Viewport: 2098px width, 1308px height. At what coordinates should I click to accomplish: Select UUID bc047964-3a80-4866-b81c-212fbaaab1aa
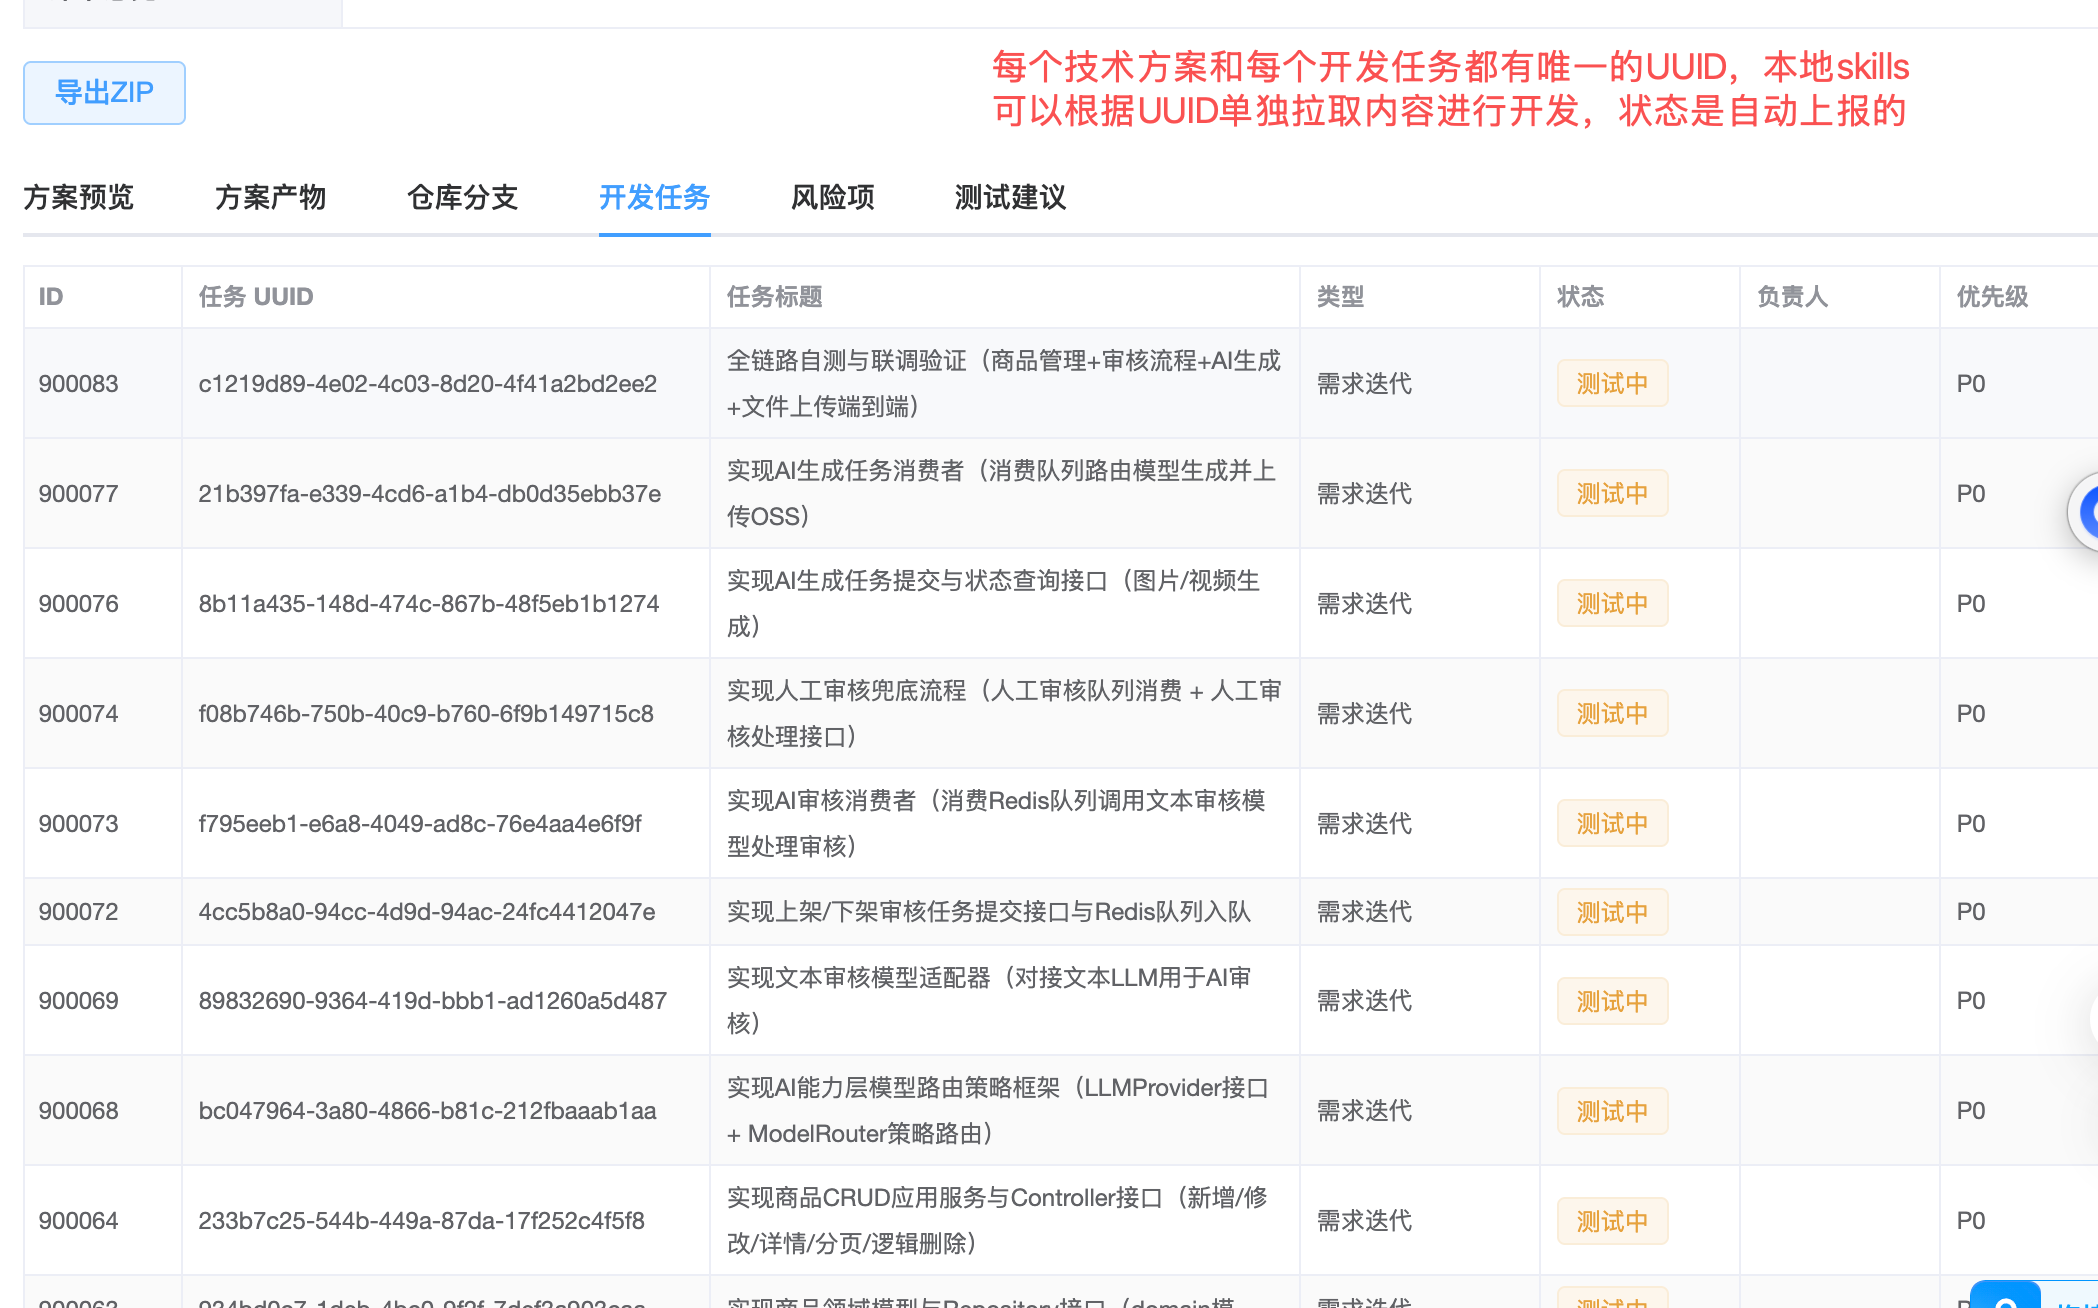[428, 1111]
